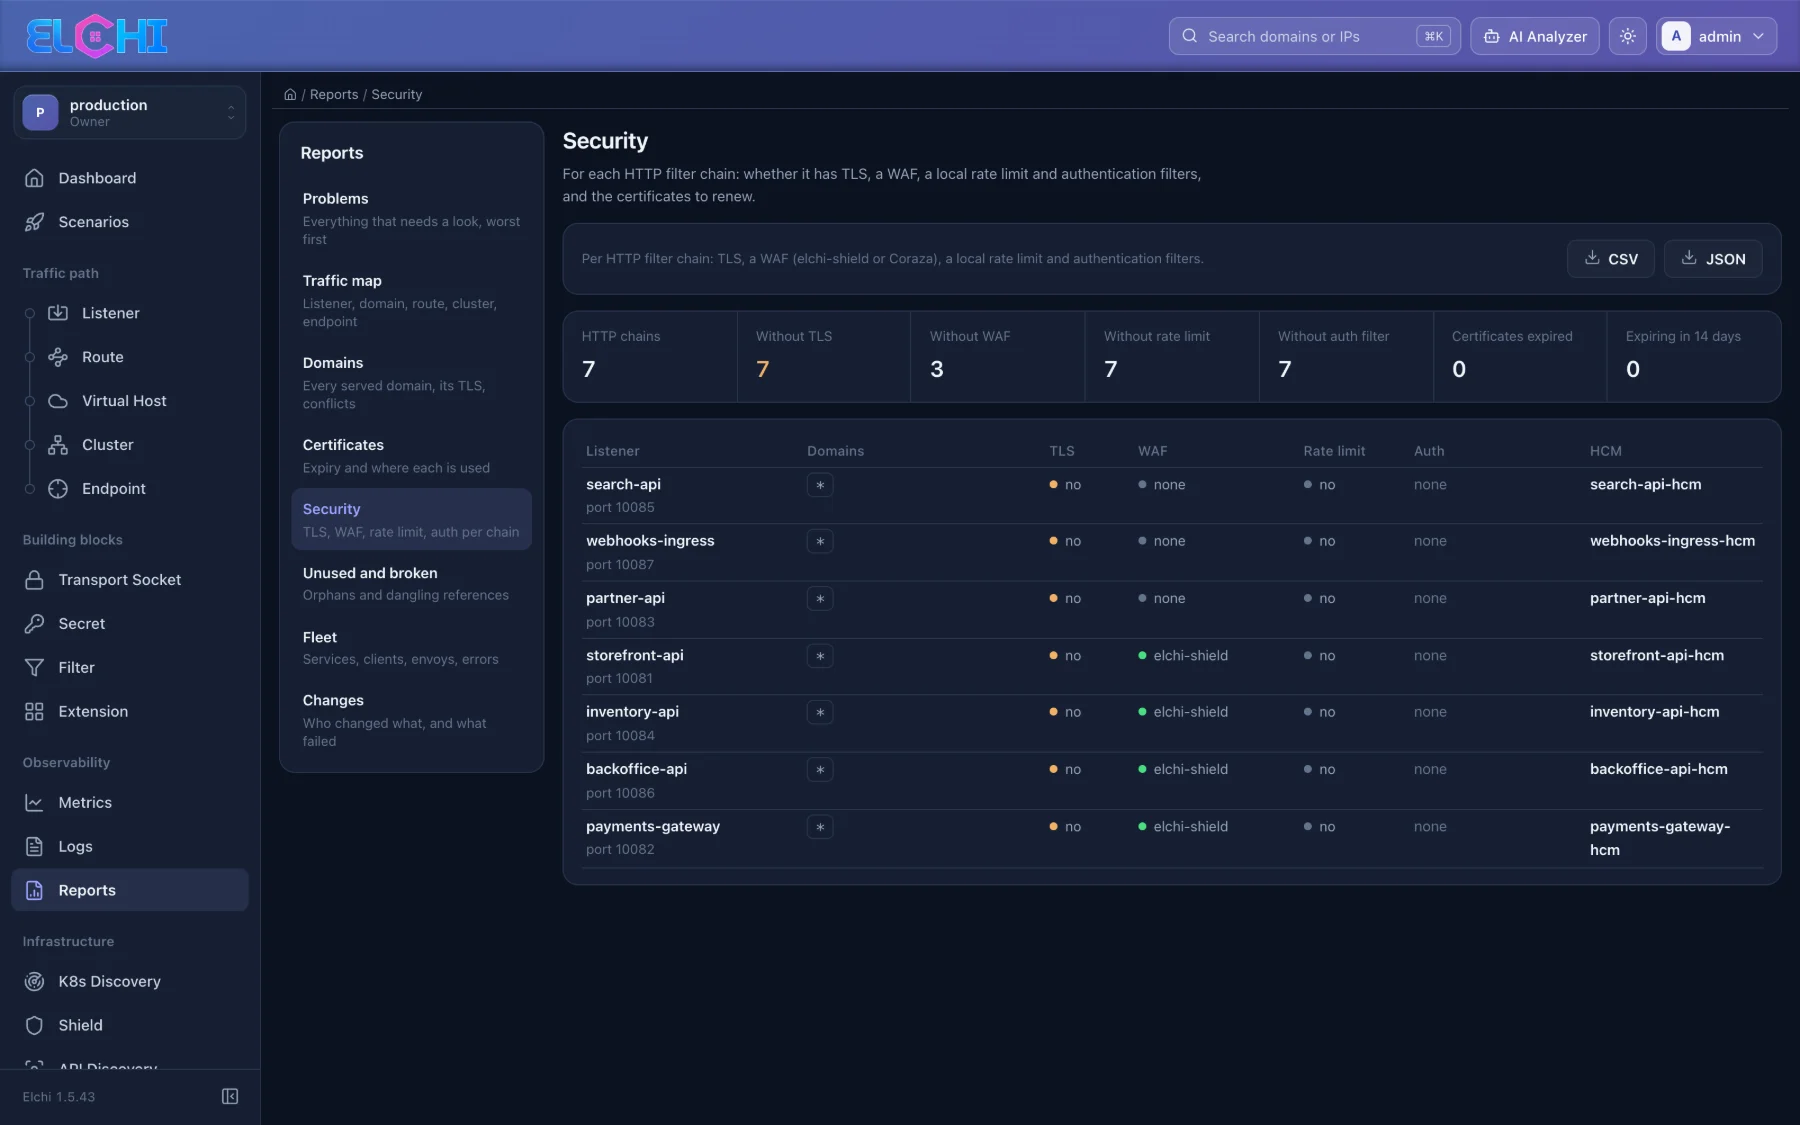Open the inventory-api-hcm link
This screenshot has width=1800, height=1125.
[x=1654, y=712]
